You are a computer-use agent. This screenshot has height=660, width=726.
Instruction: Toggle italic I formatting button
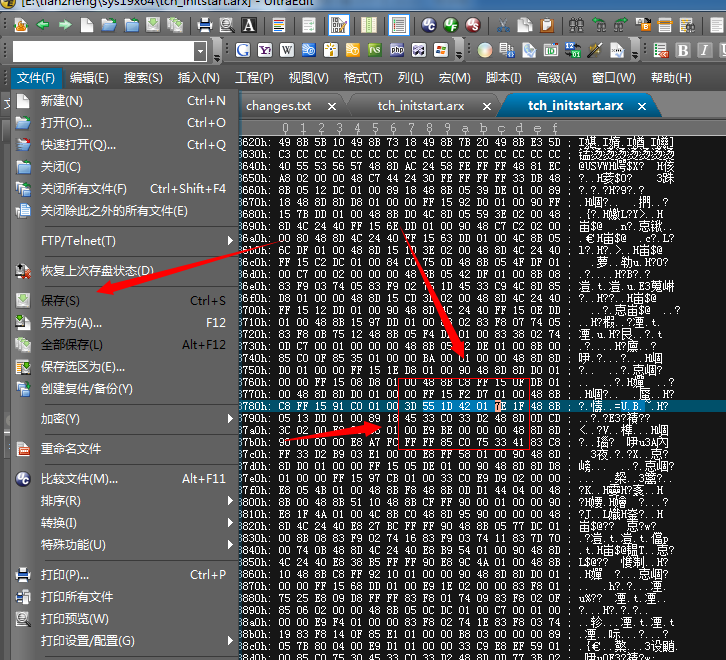click(x=704, y=50)
